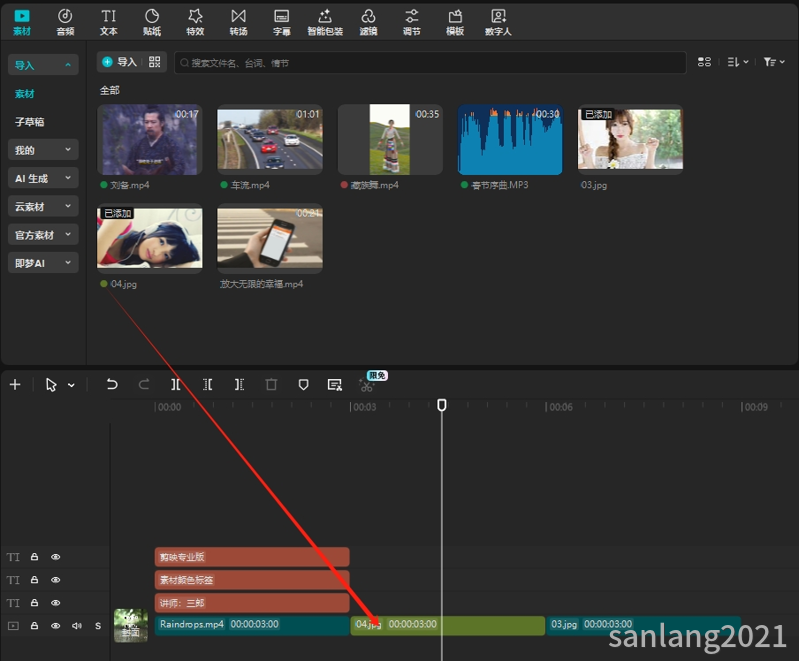Open the 滤镜 filters panel
799x661 pixels.
[368, 22]
